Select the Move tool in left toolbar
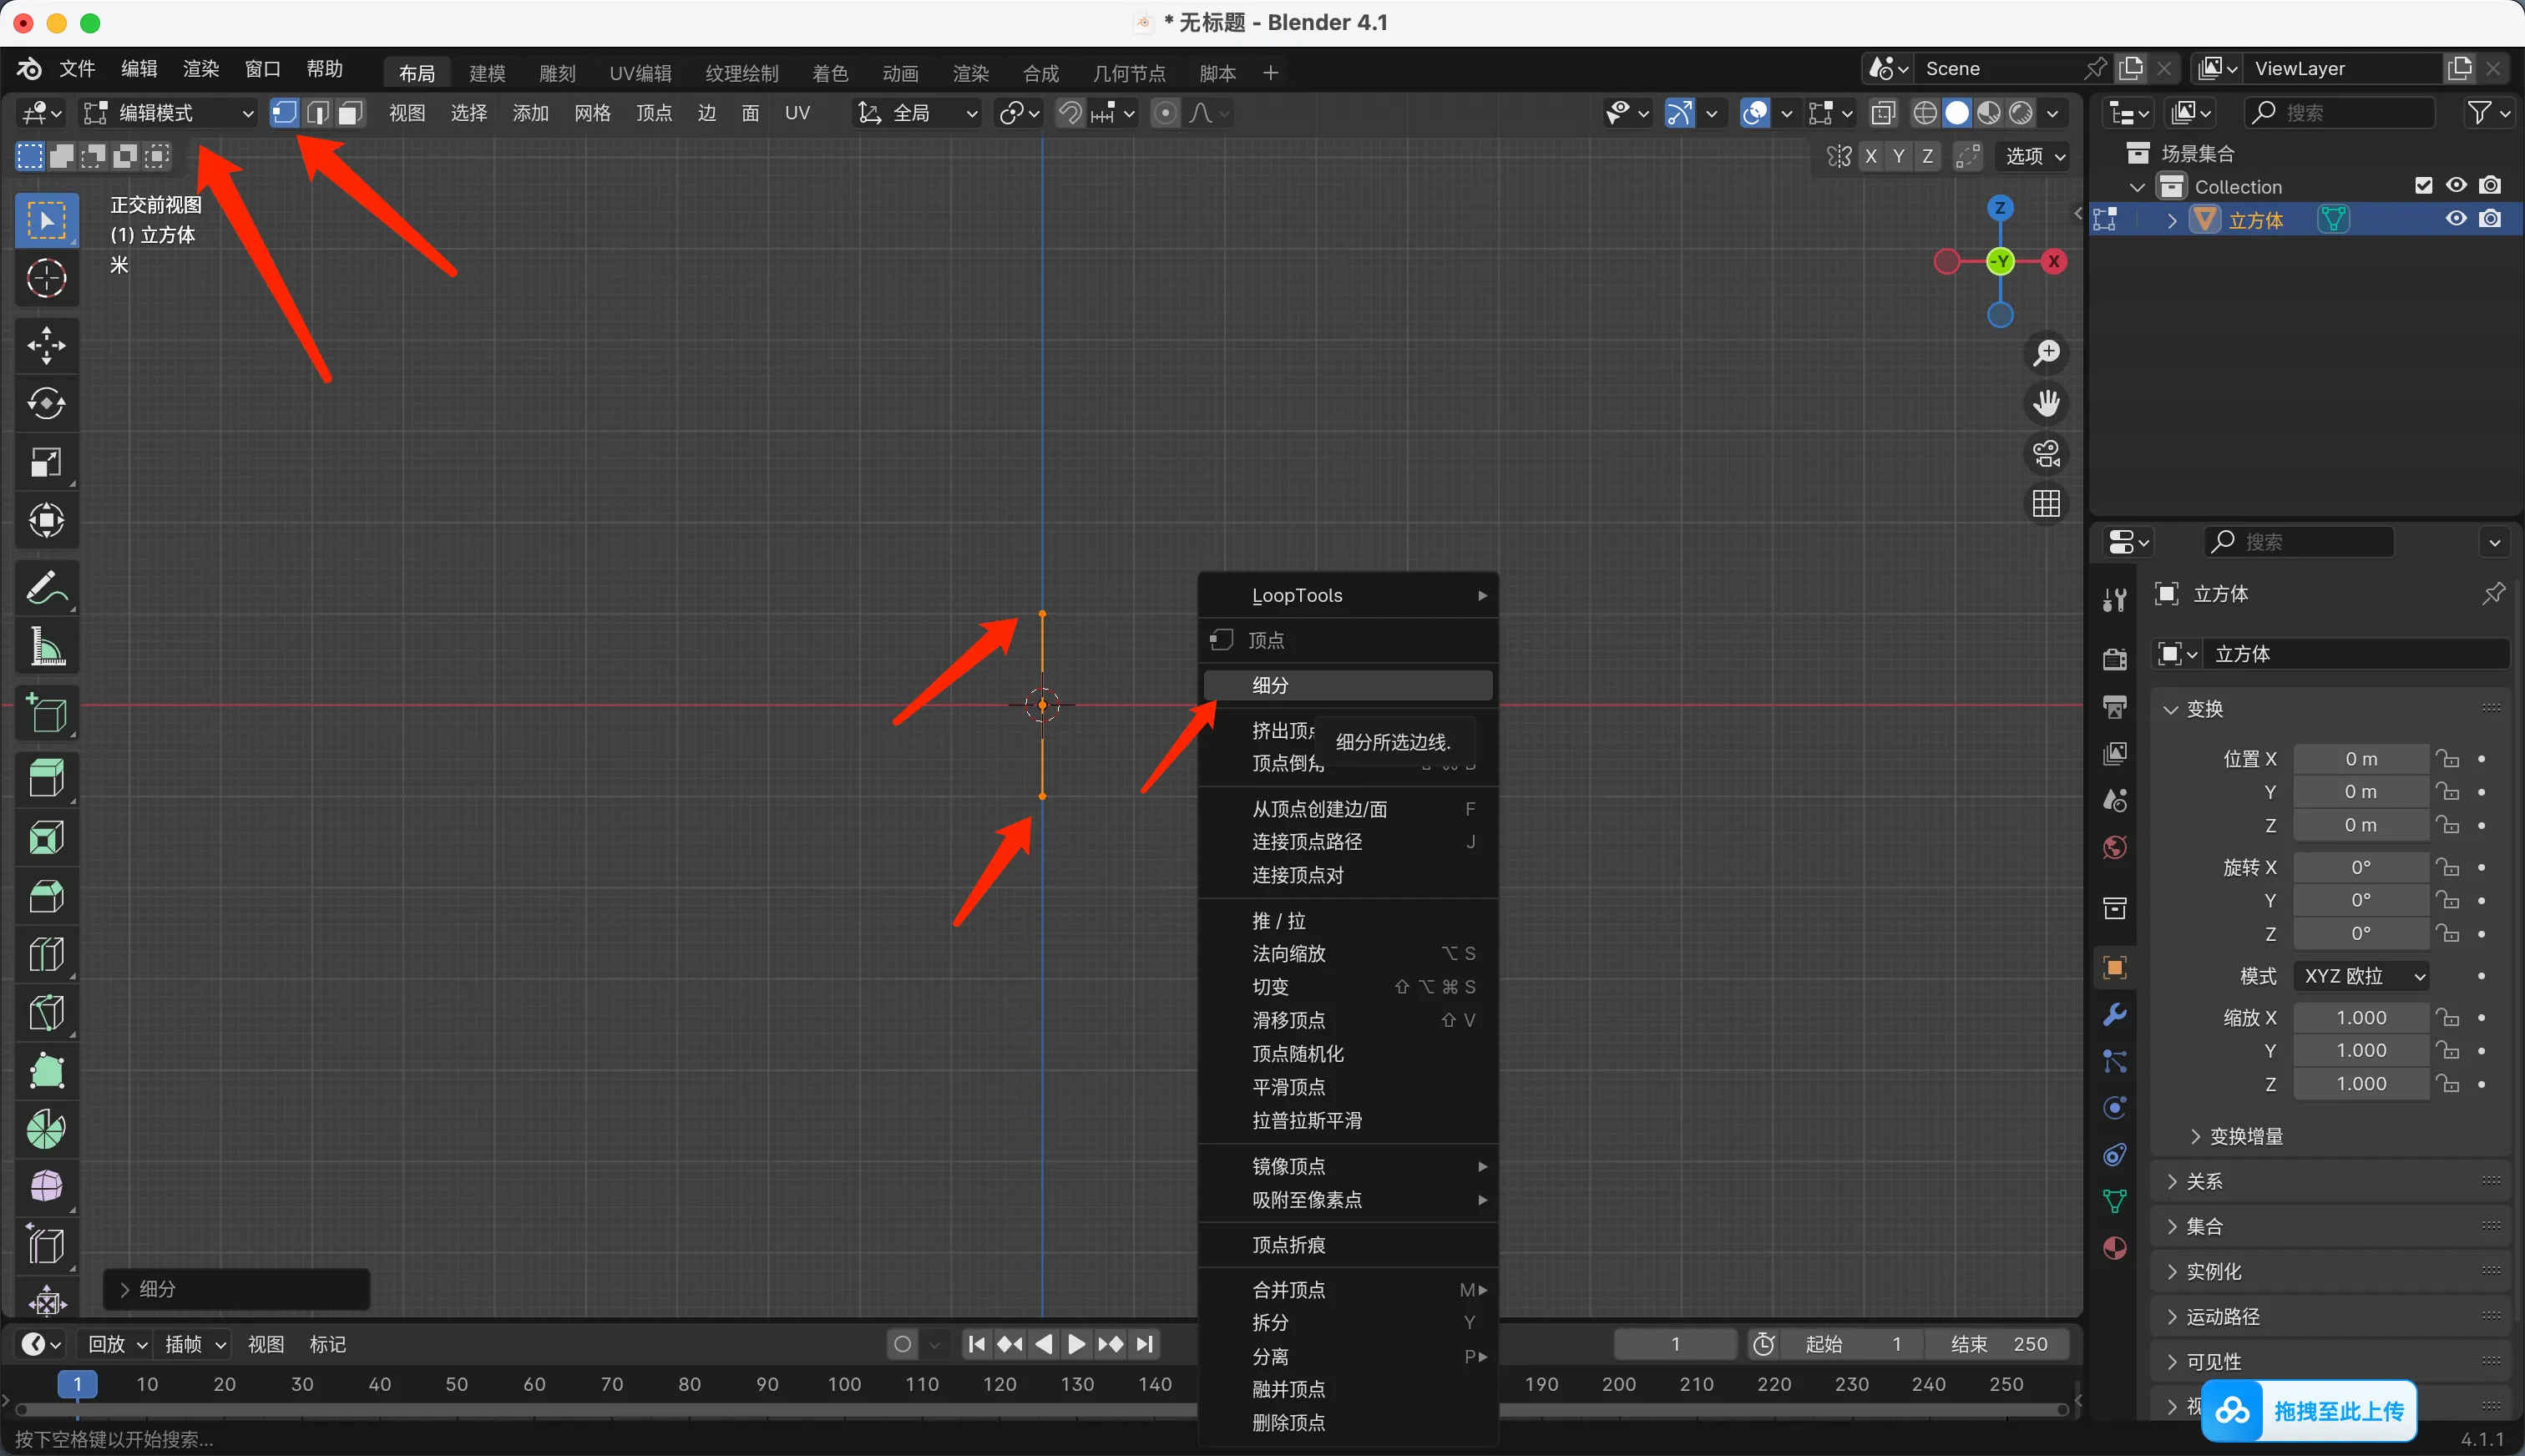Viewport: 2525px width, 1456px height. [x=46, y=346]
